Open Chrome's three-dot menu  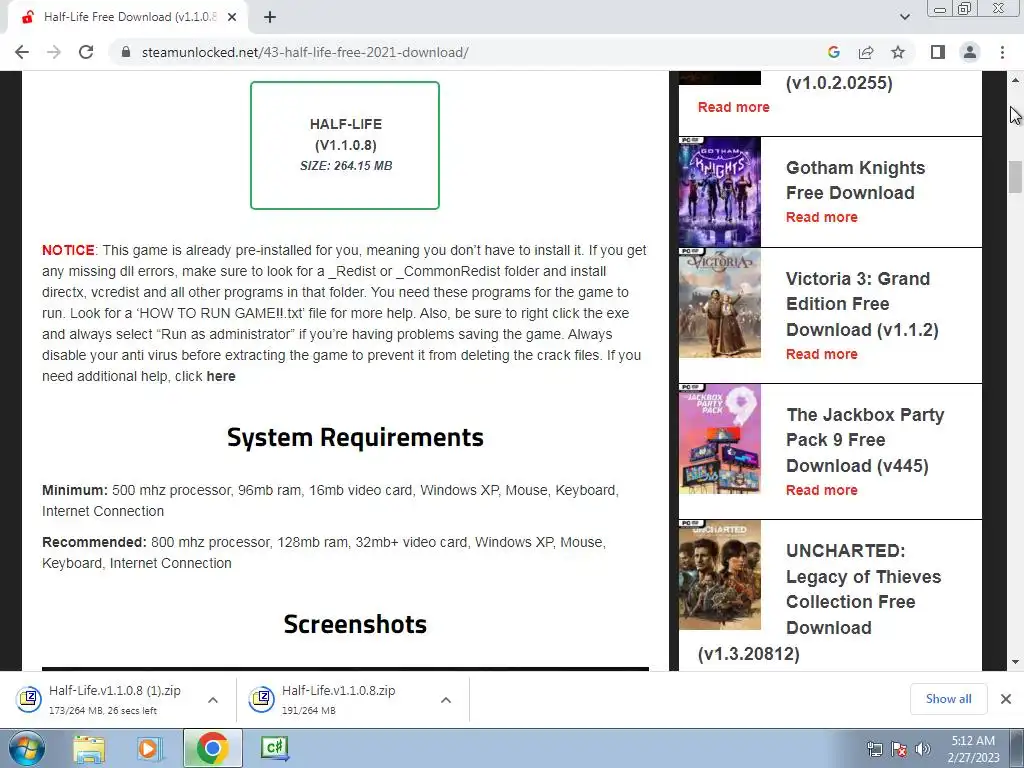click(x=1002, y=52)
